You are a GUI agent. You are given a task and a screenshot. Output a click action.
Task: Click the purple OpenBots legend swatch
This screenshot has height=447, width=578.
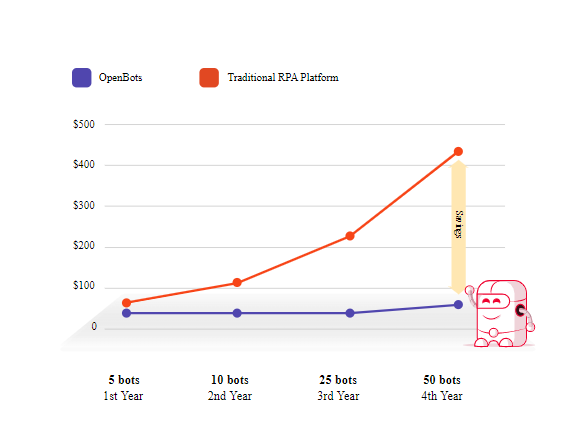[x=81, y=77]
